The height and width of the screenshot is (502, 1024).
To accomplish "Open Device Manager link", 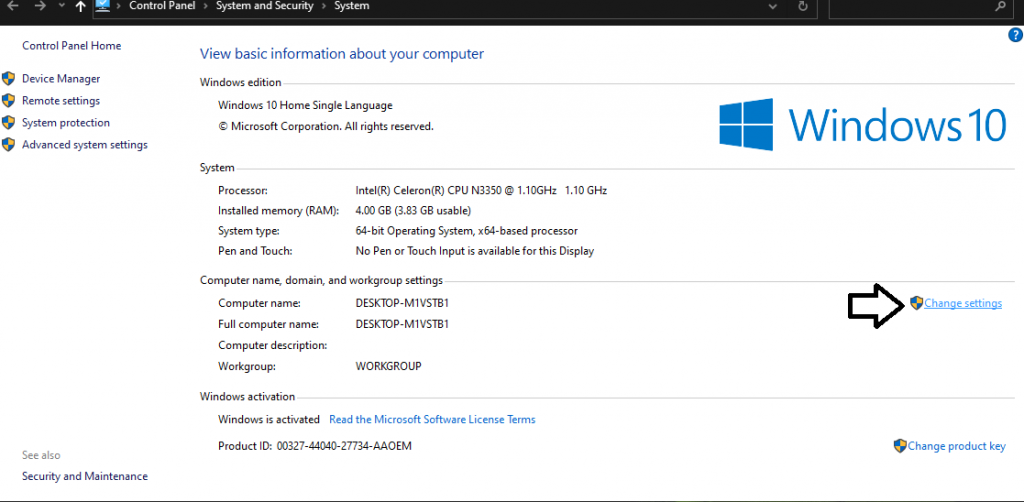I will (61, 79).
